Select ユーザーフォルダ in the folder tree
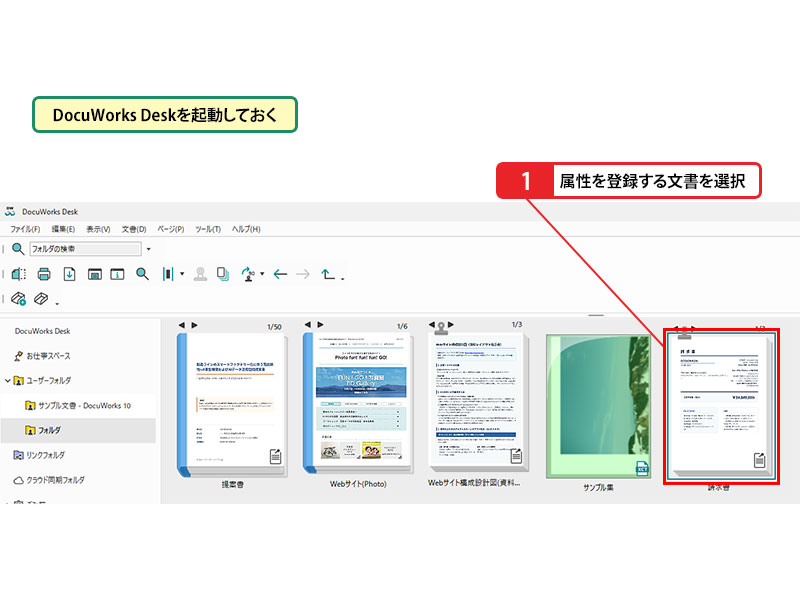The width and height of the screenshot is (800, 600). point(49,381)
